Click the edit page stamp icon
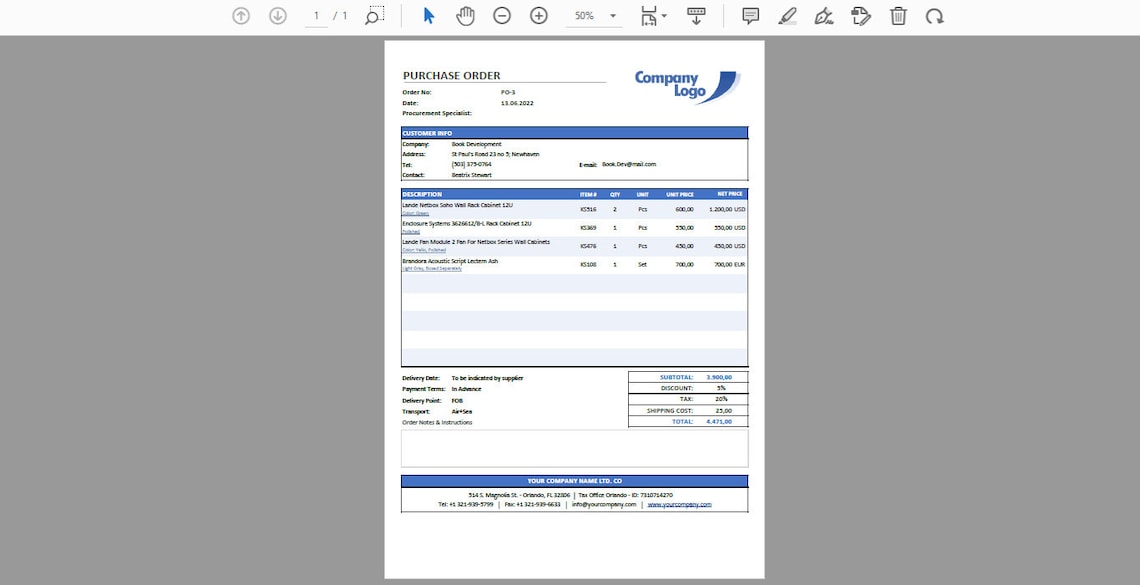1140x585 pixels. click(x=861, y=16)
